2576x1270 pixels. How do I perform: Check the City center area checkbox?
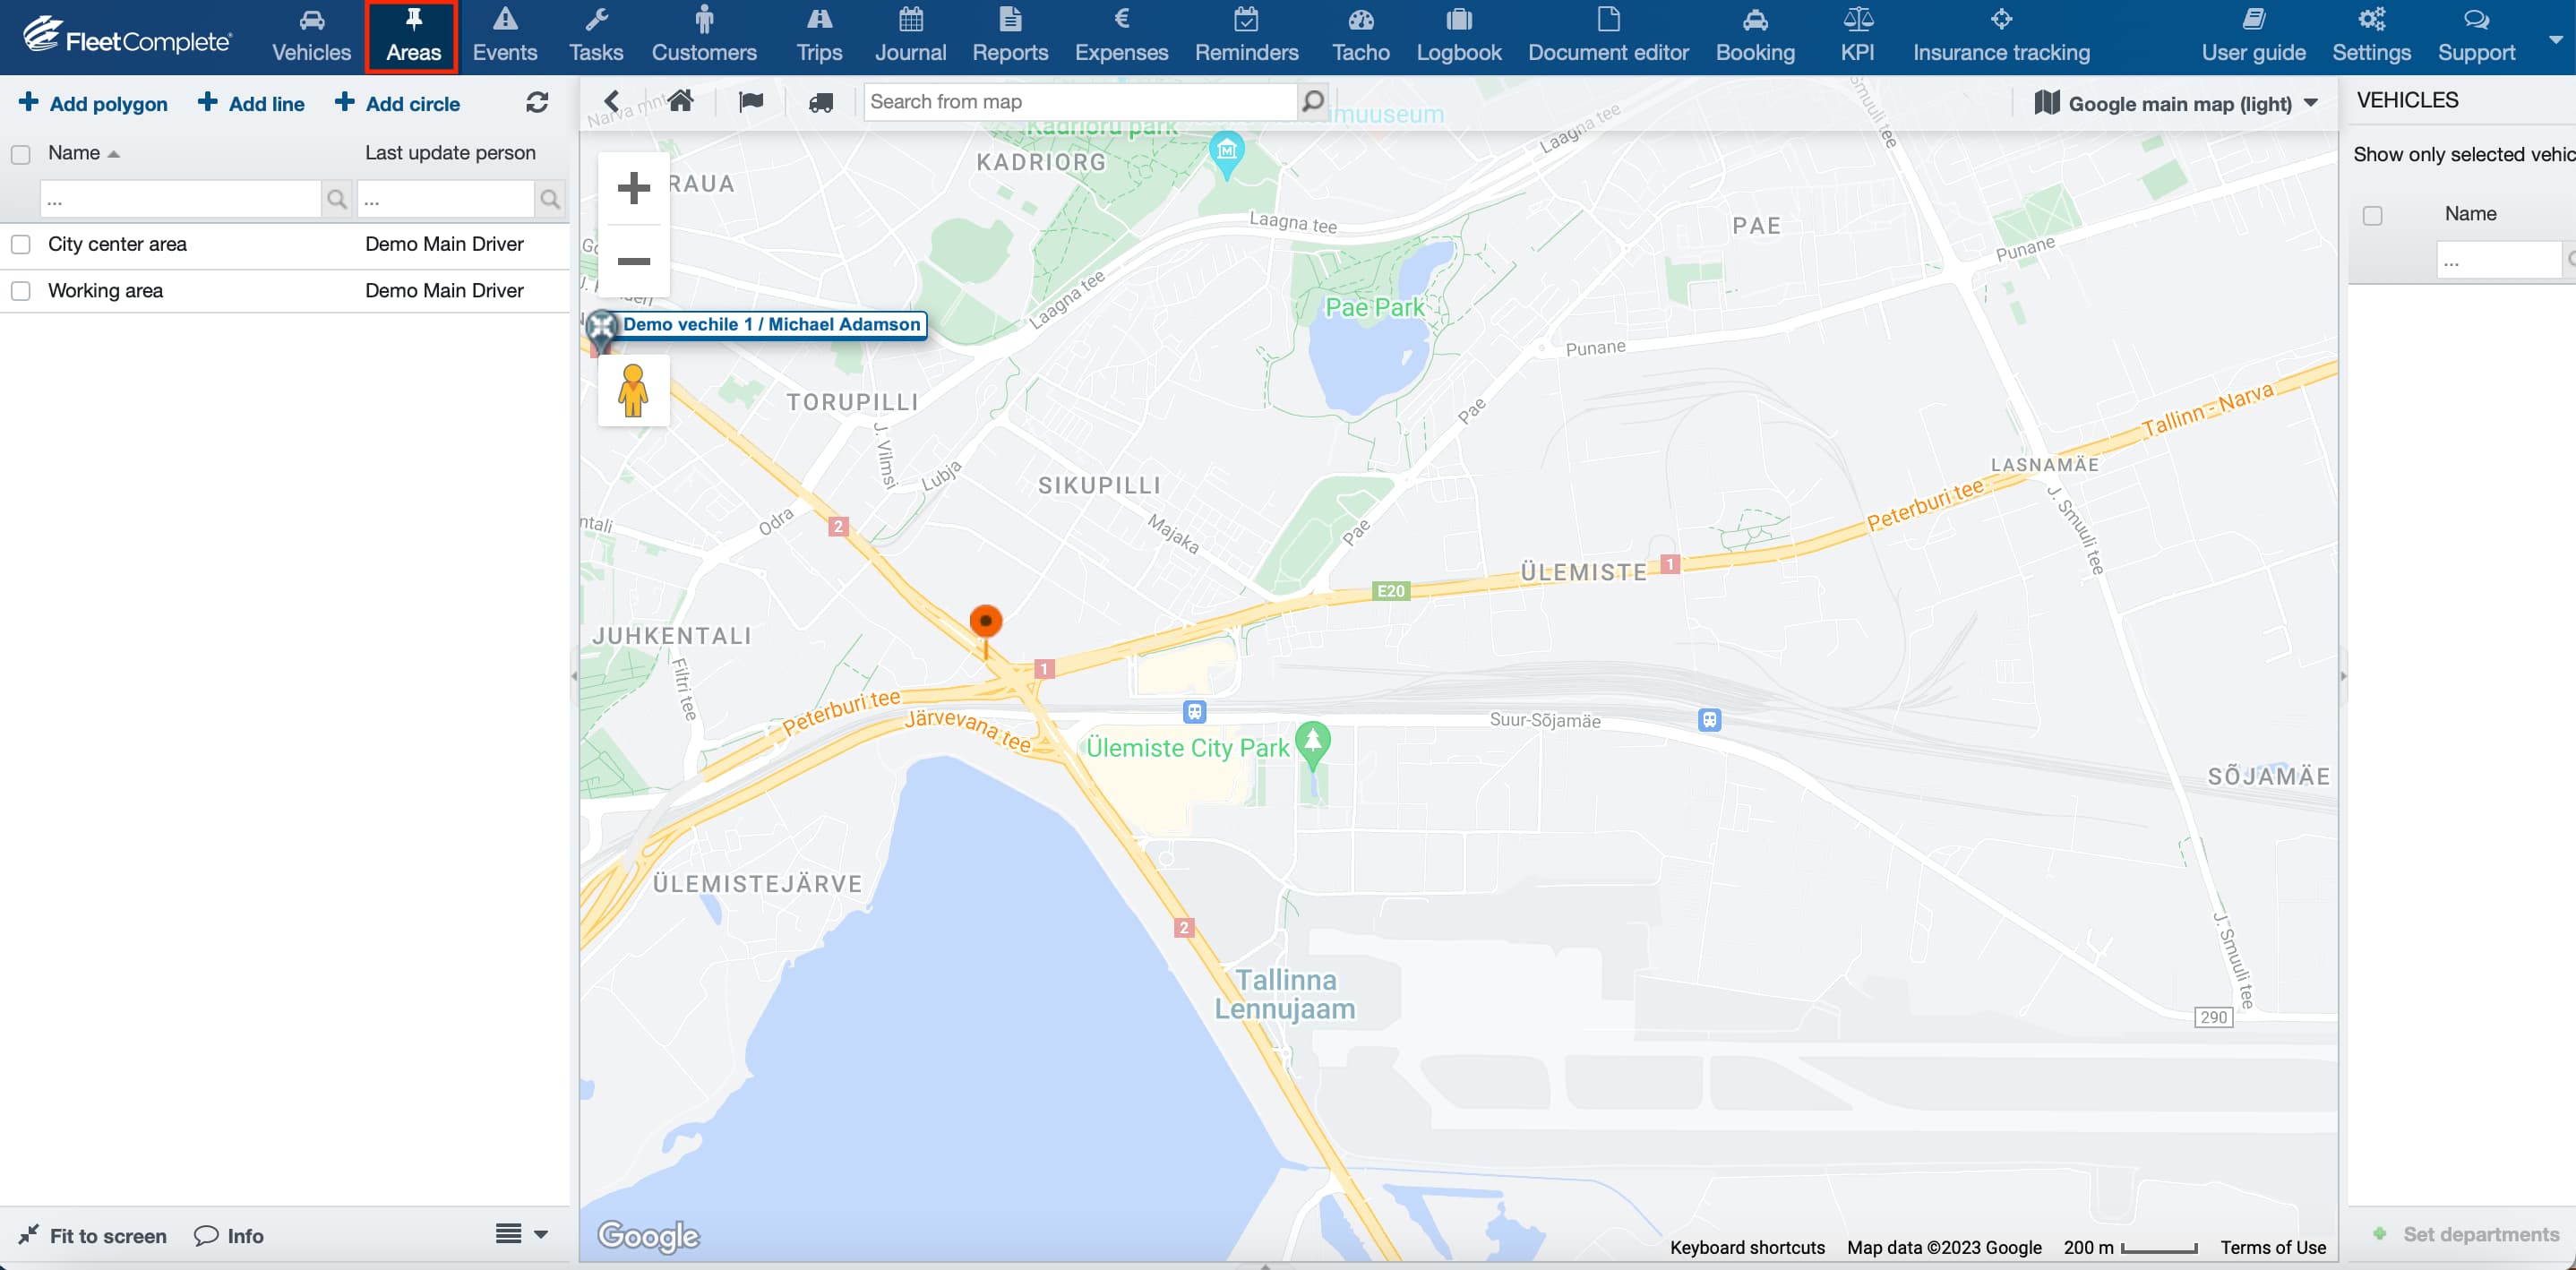20,244
